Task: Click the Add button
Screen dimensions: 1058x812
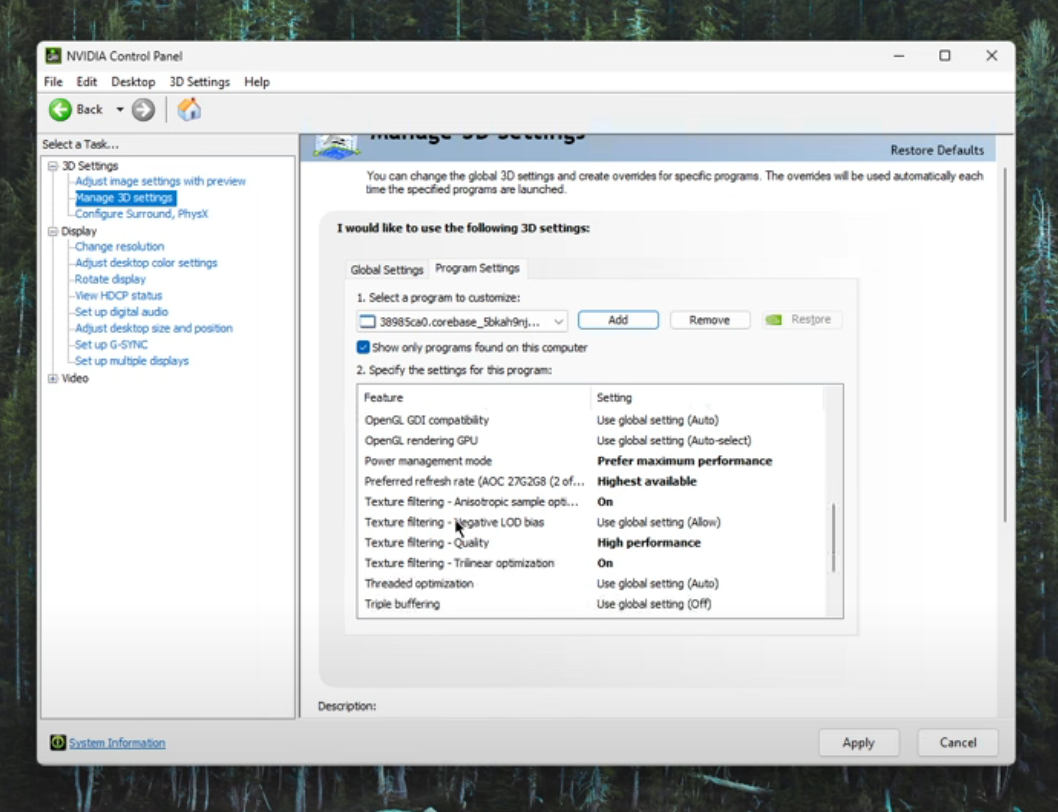Action: click(x=618, y=320)
